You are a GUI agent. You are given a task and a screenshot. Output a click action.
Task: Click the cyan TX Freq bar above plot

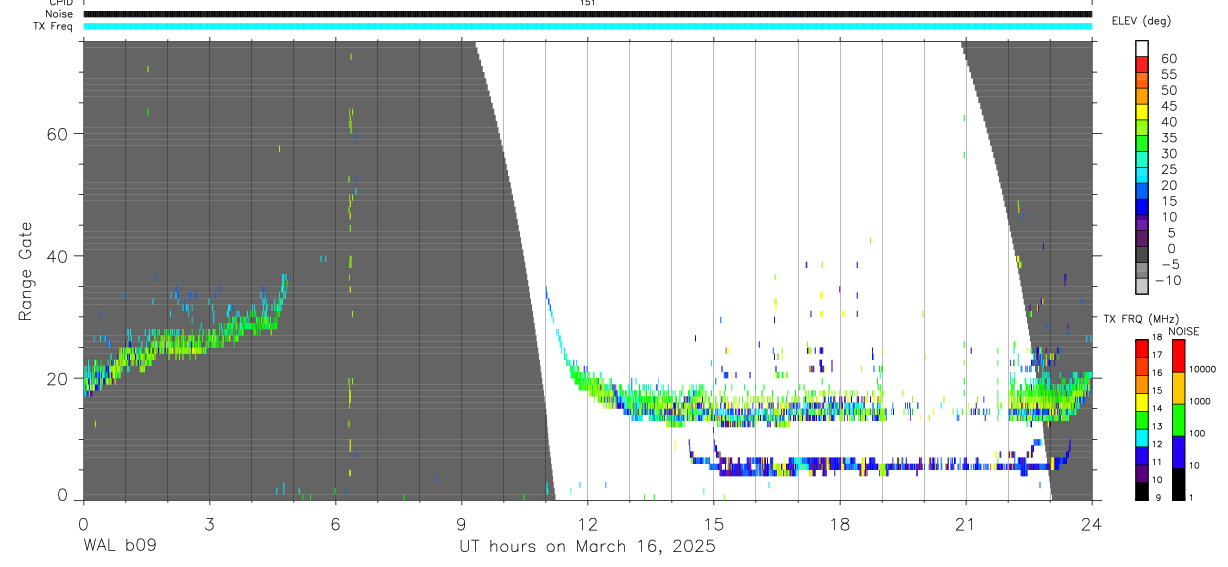pyautogui.click(x=587, y=26)
